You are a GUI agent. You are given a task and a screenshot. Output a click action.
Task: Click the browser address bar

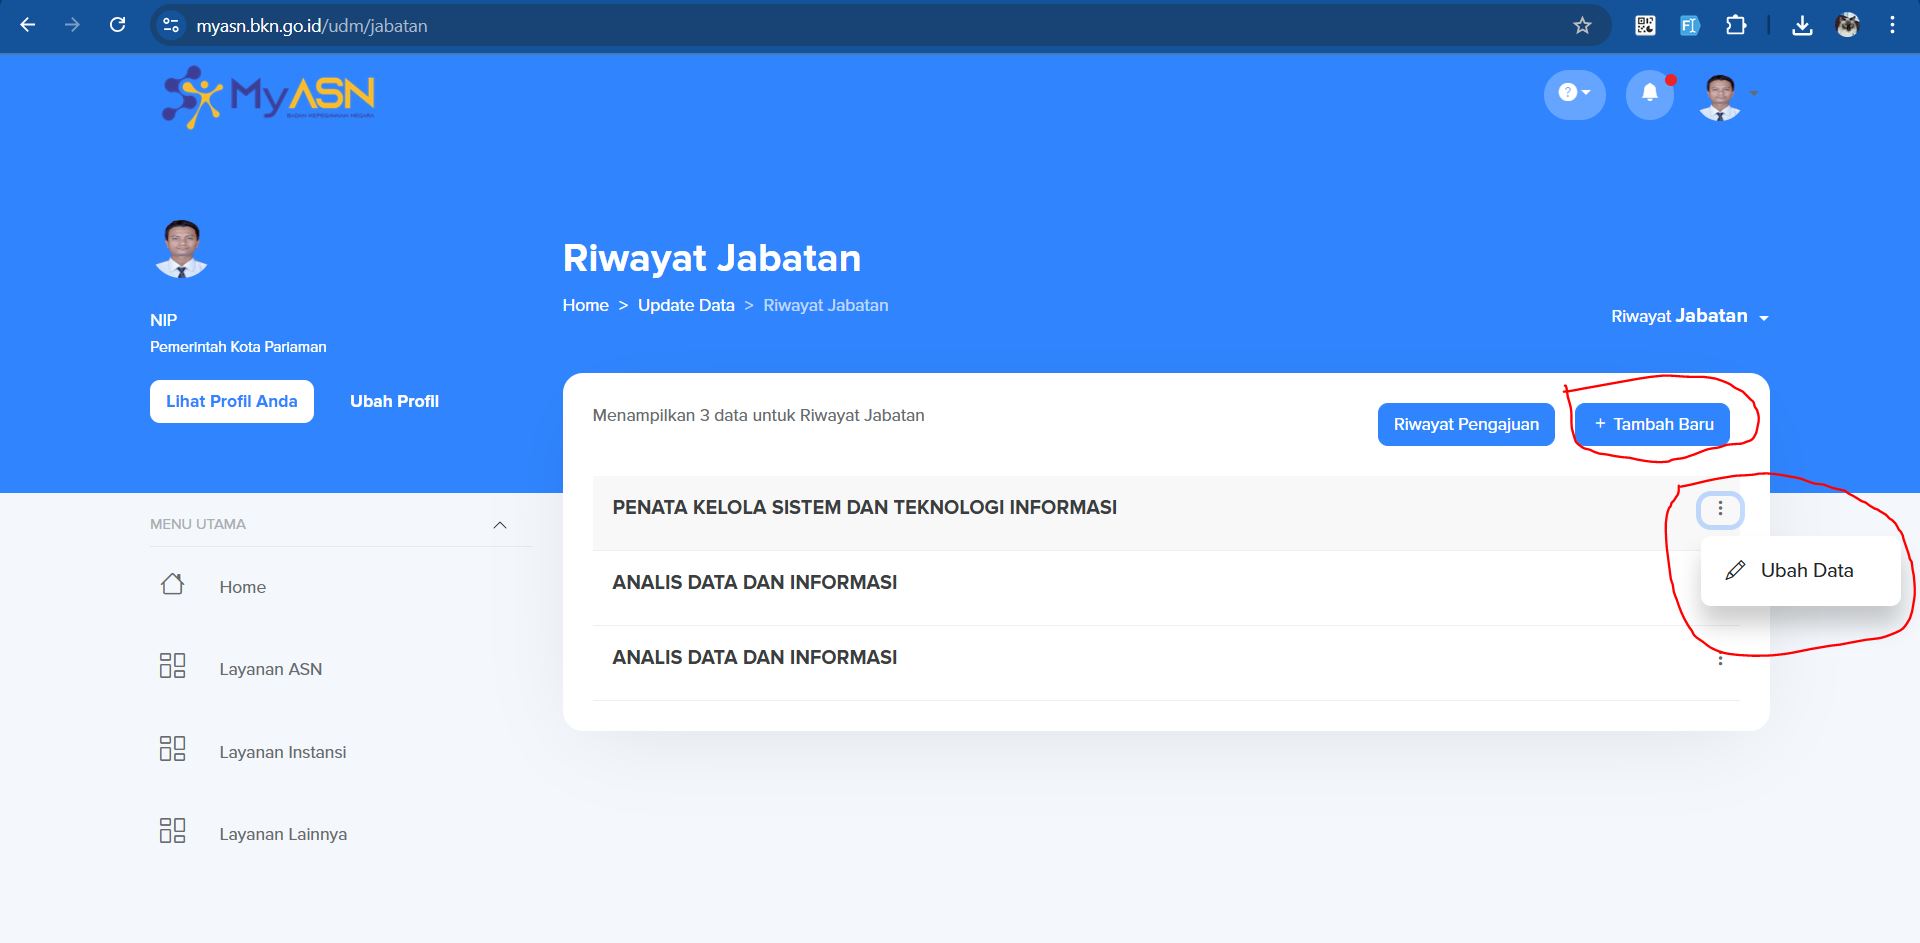click(800, 26)
